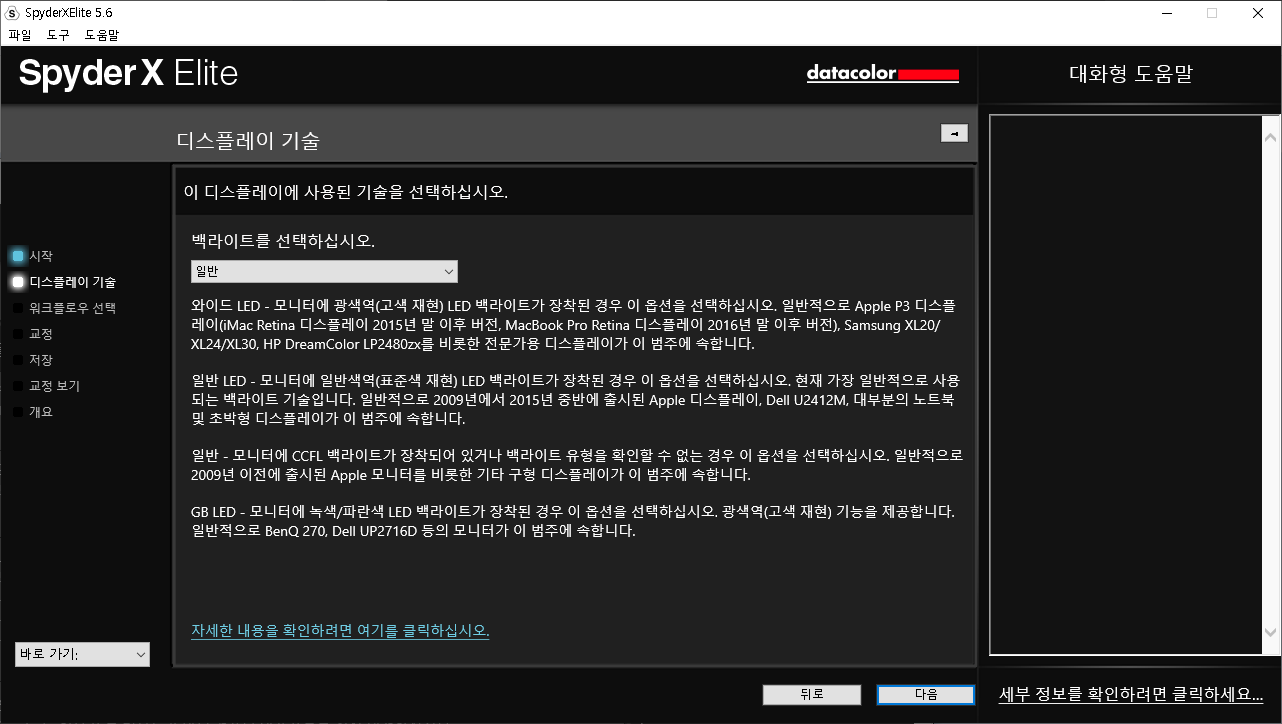The width and height of the screenshot is (1282, 724).
Task: Click the 백라이트를 선택하십시오 label
Action: point(283,241)
